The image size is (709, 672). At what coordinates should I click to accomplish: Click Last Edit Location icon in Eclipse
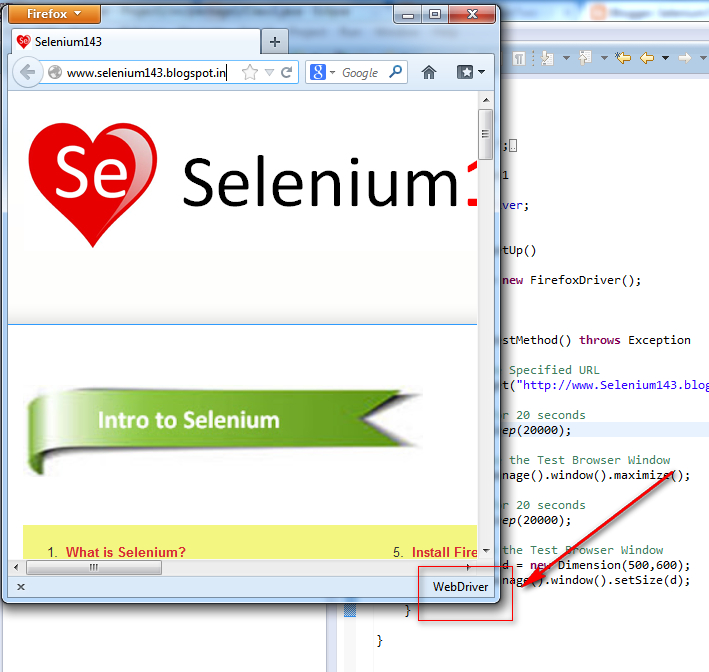(x=623, y=58)
